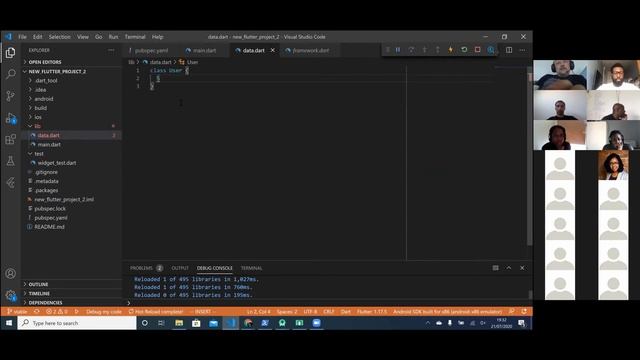The image size is (640, 360).
Task: Expand the TIMELINE section
Action: 71,293
